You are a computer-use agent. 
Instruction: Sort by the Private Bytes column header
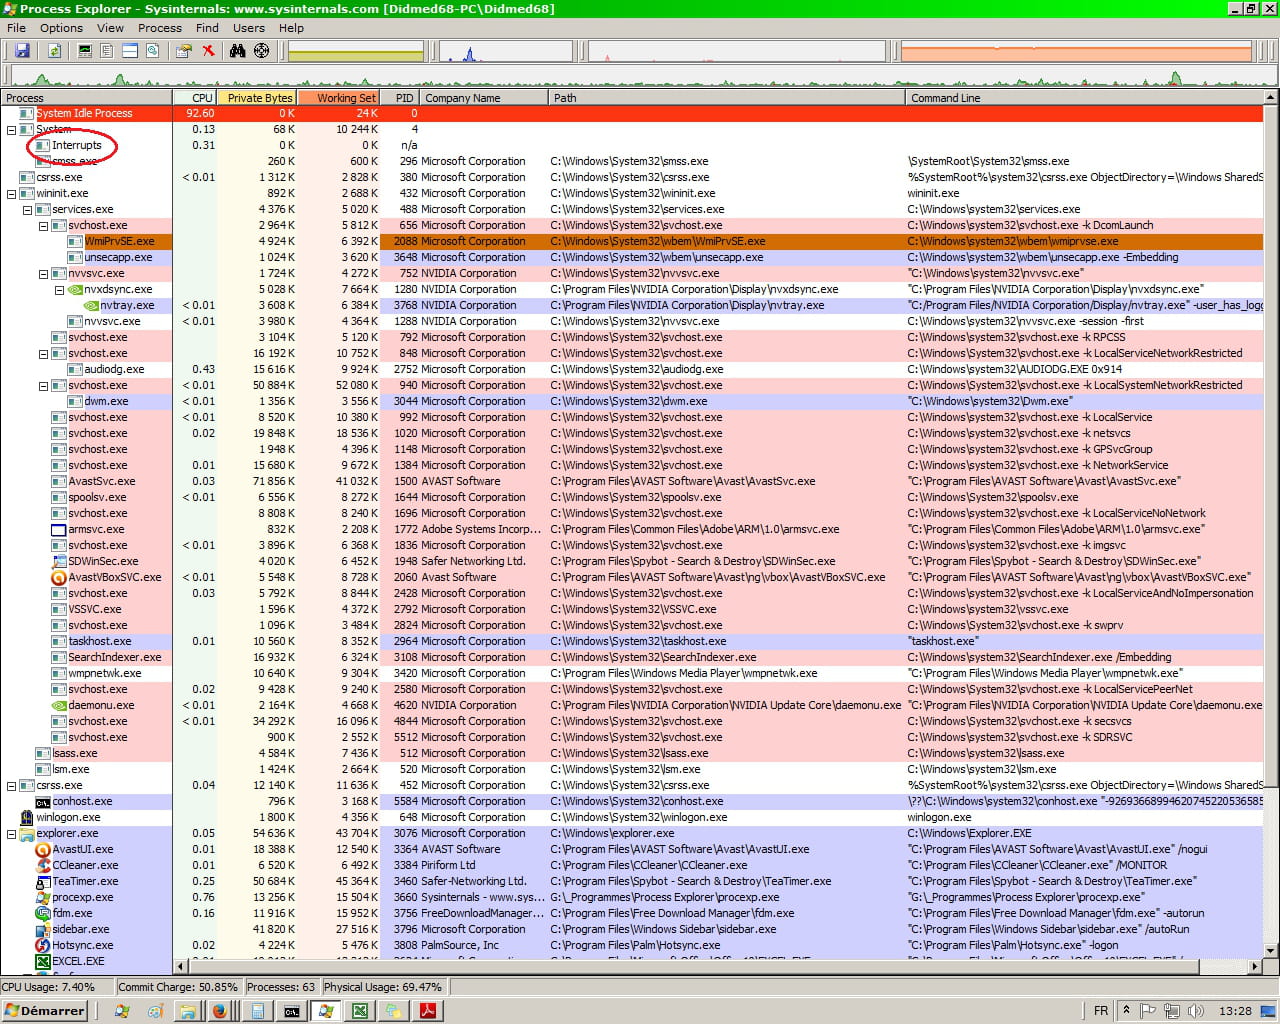coord(259,98)
